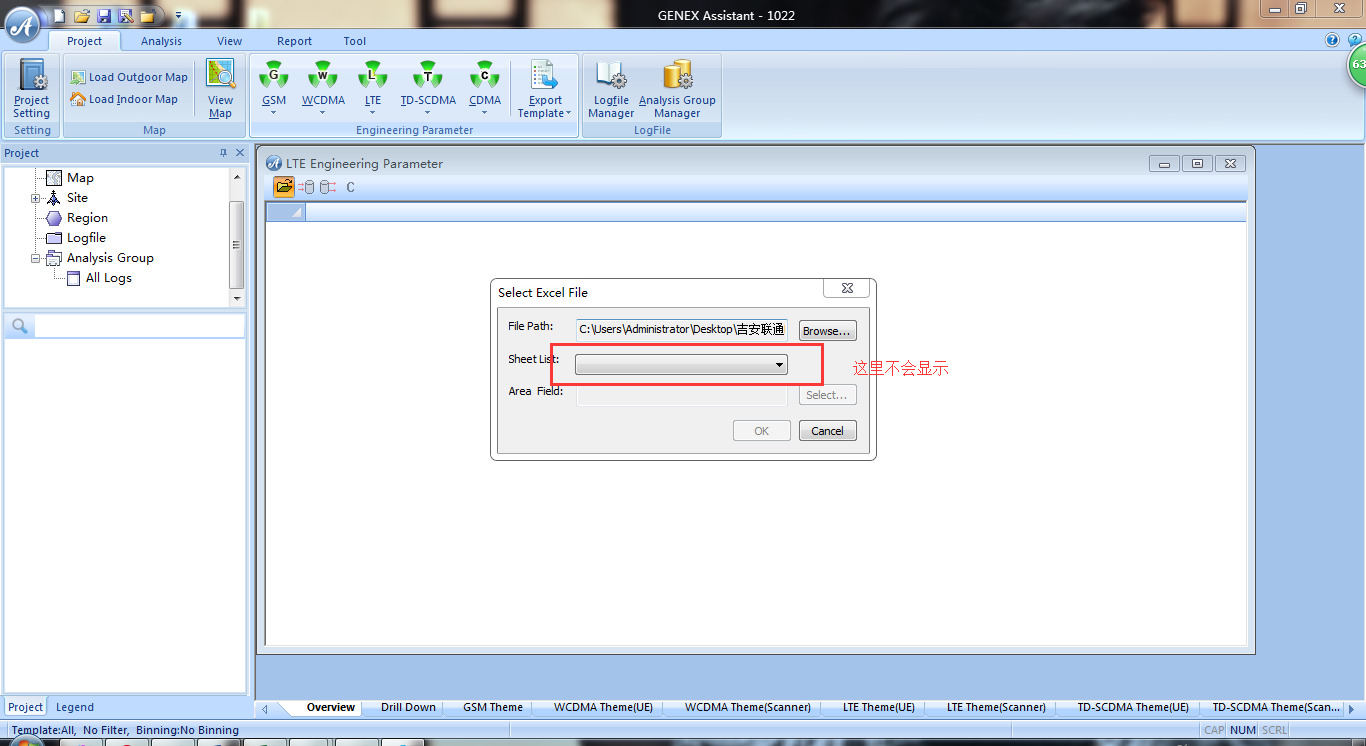Viewport: 1366px width, 746px height.
Task: Click the Open folder quick access icon
Action: 82,16
